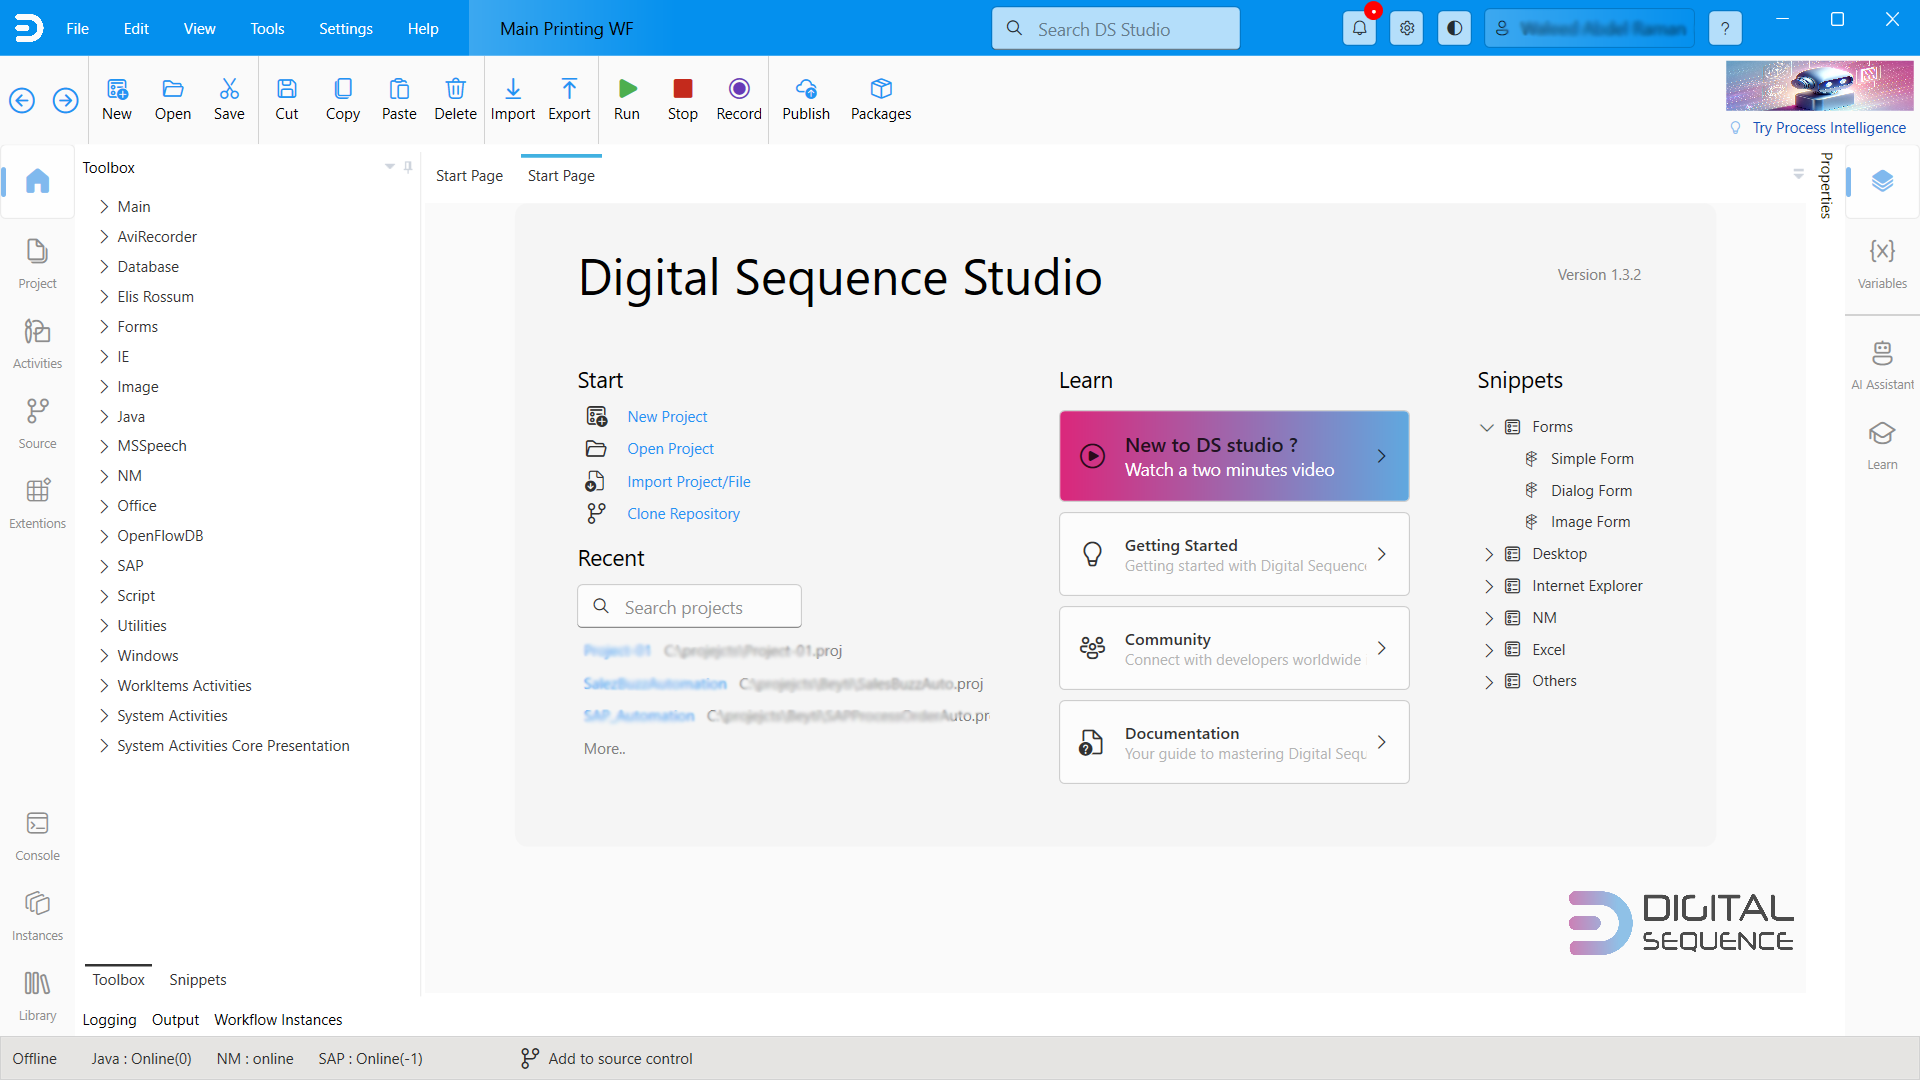Navigate forward with the right arrow icon

pyautogui.click(x=66, y=100)
